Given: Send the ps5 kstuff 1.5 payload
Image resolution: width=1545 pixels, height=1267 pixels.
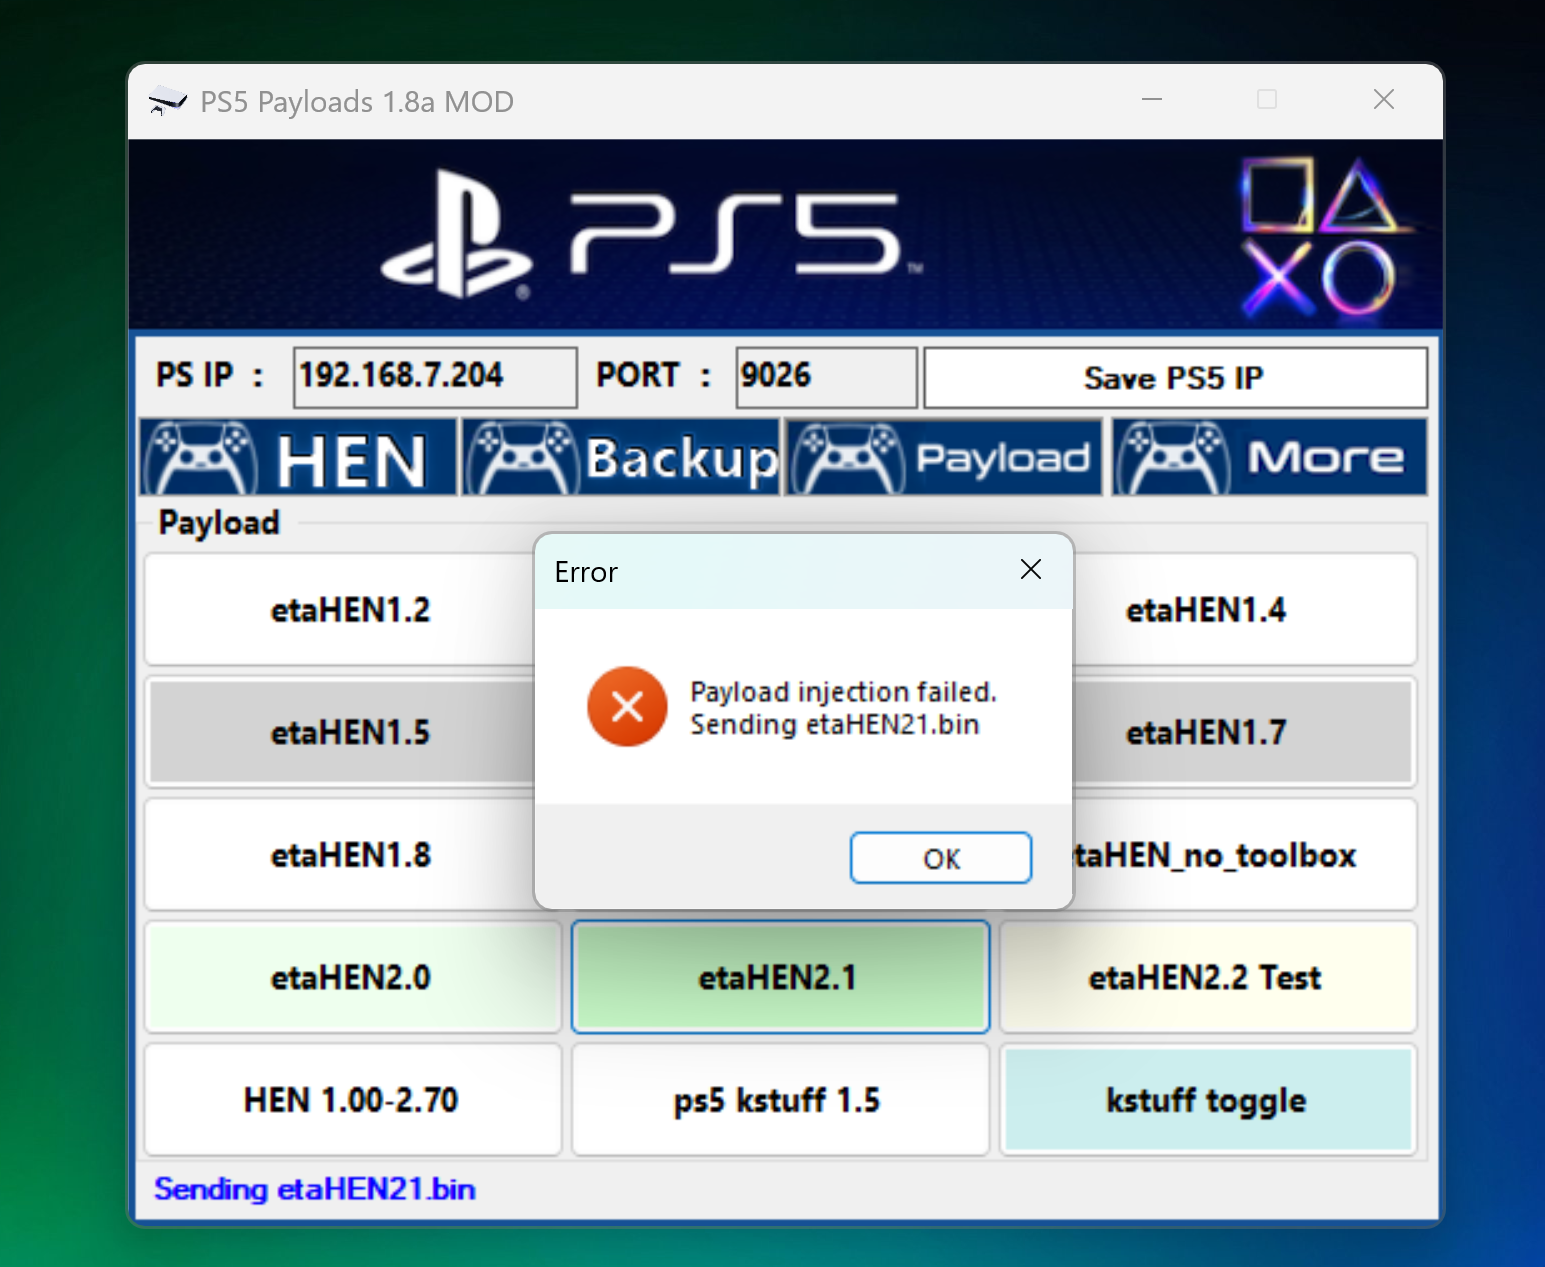Looking at the screenshot, I should click(x=780, y=1100).
